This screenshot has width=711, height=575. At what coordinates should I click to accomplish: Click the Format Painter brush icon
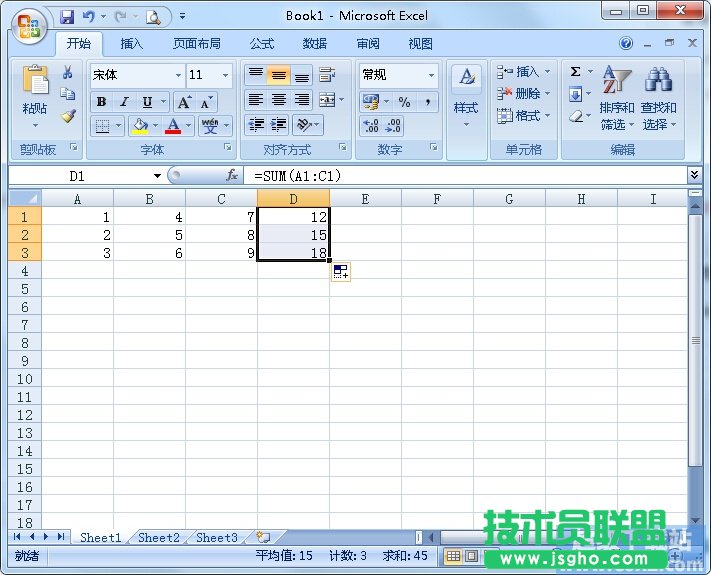click(68, 116)
